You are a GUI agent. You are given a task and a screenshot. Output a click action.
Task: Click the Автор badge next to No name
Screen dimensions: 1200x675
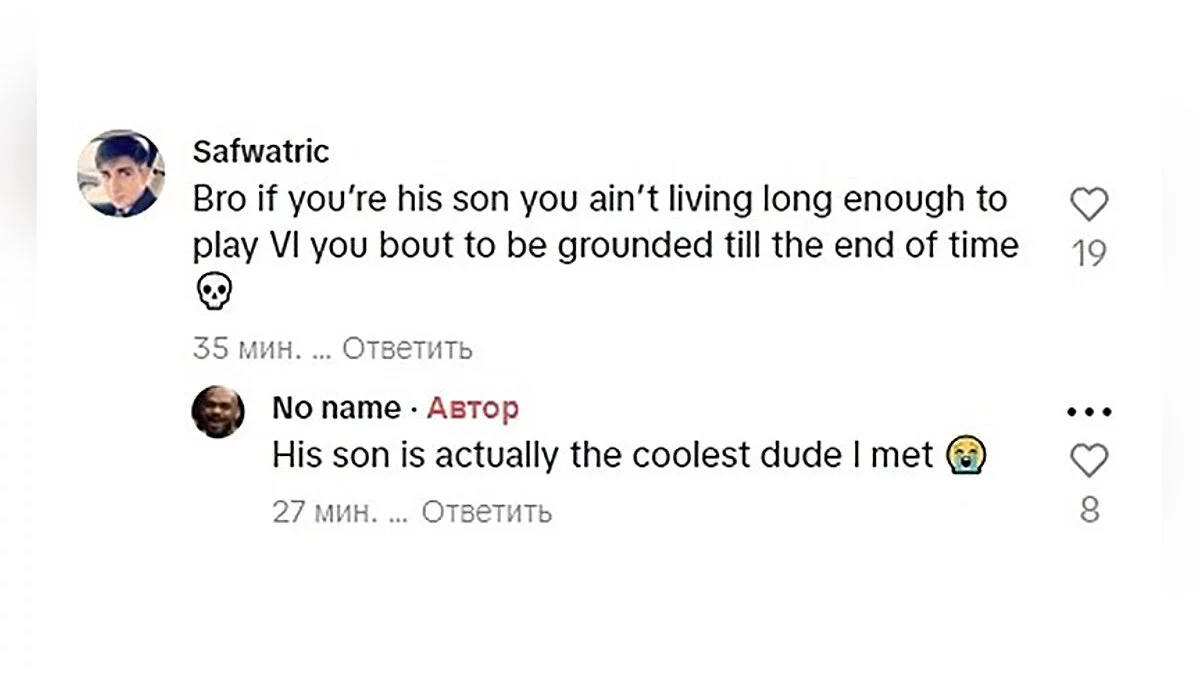(x=473, y=408)
